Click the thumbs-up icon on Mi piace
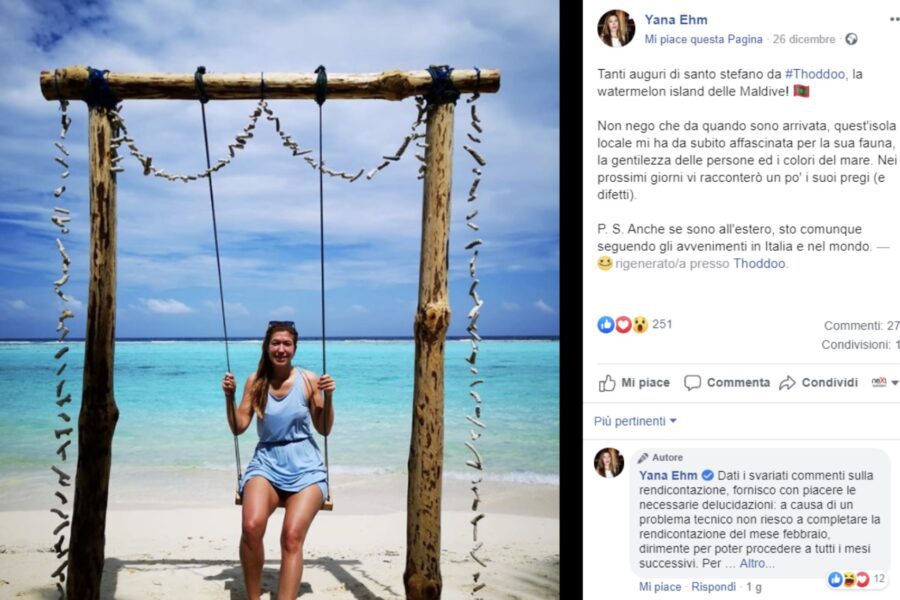The image size is (900, 600). coord(607,383)
